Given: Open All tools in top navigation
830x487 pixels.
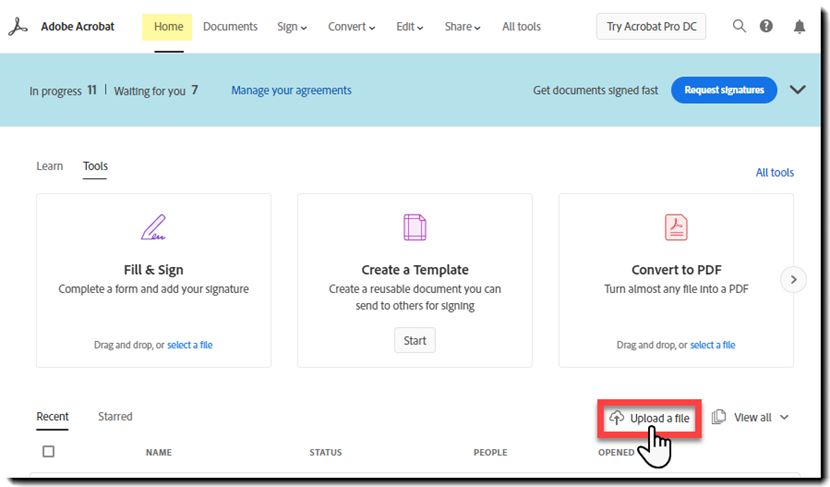Looking at the screenshot, I should point(521,26).
